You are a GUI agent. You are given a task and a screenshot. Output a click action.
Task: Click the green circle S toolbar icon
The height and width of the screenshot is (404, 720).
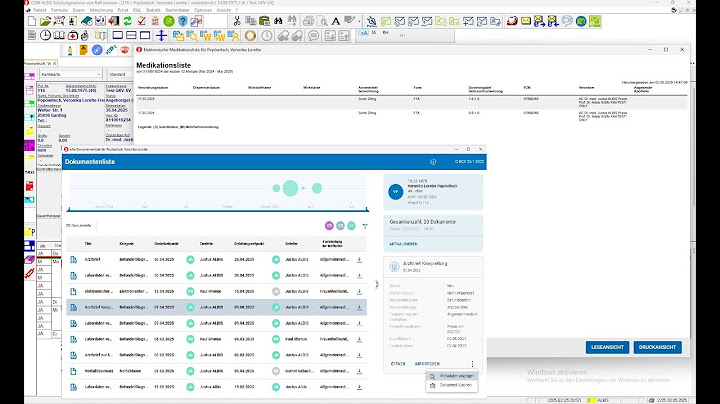[x=169, y=21]
